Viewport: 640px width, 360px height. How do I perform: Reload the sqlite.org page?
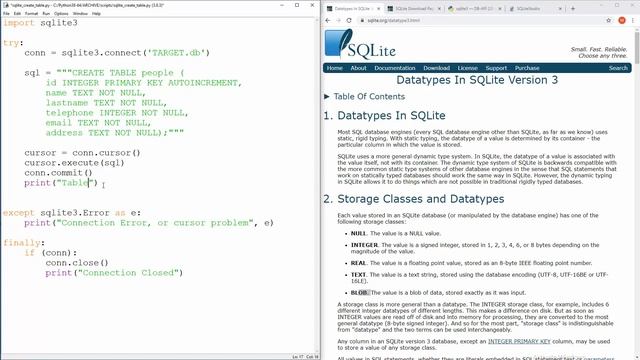point(349,20)
